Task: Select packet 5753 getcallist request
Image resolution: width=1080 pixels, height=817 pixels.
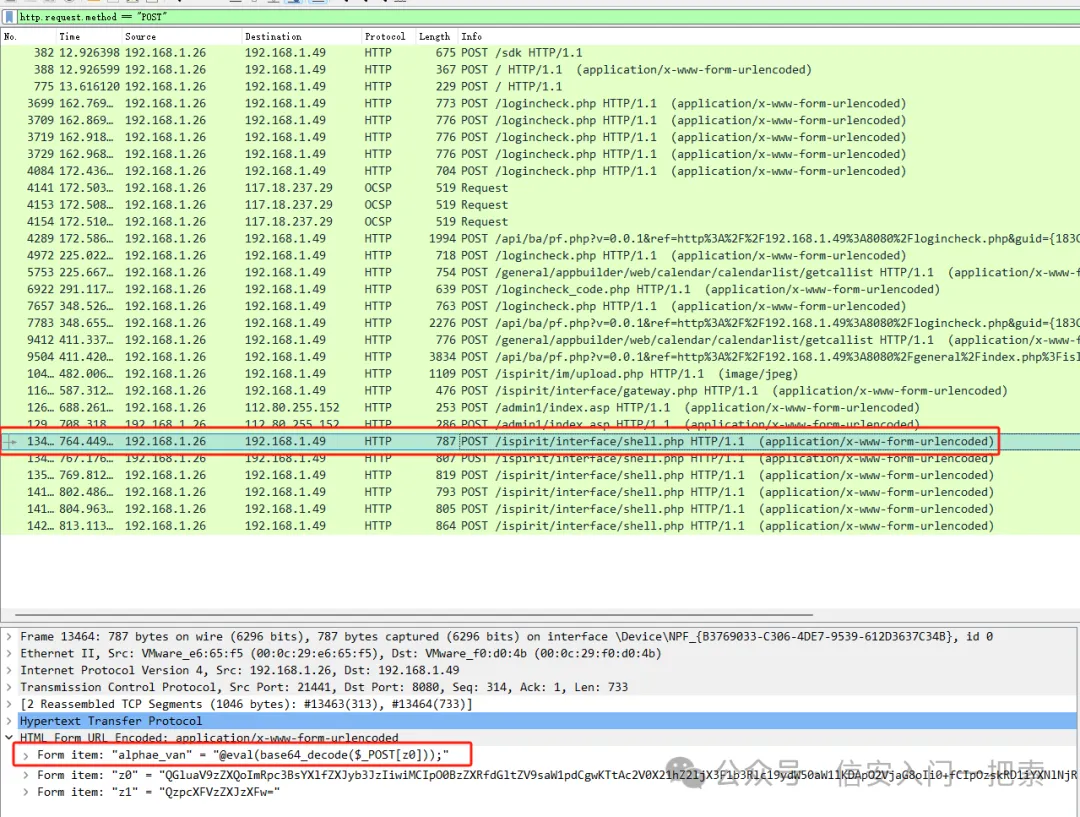Action: 540,272
